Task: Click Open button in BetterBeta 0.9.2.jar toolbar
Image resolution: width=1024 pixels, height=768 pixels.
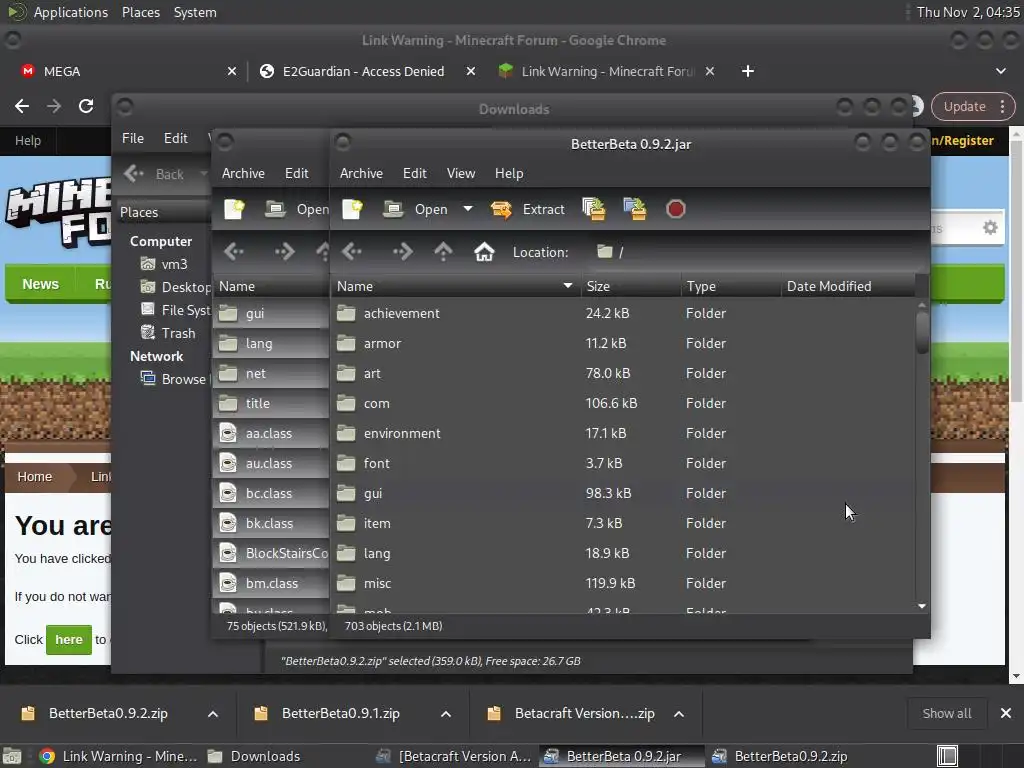Action: tap(416, 209)
